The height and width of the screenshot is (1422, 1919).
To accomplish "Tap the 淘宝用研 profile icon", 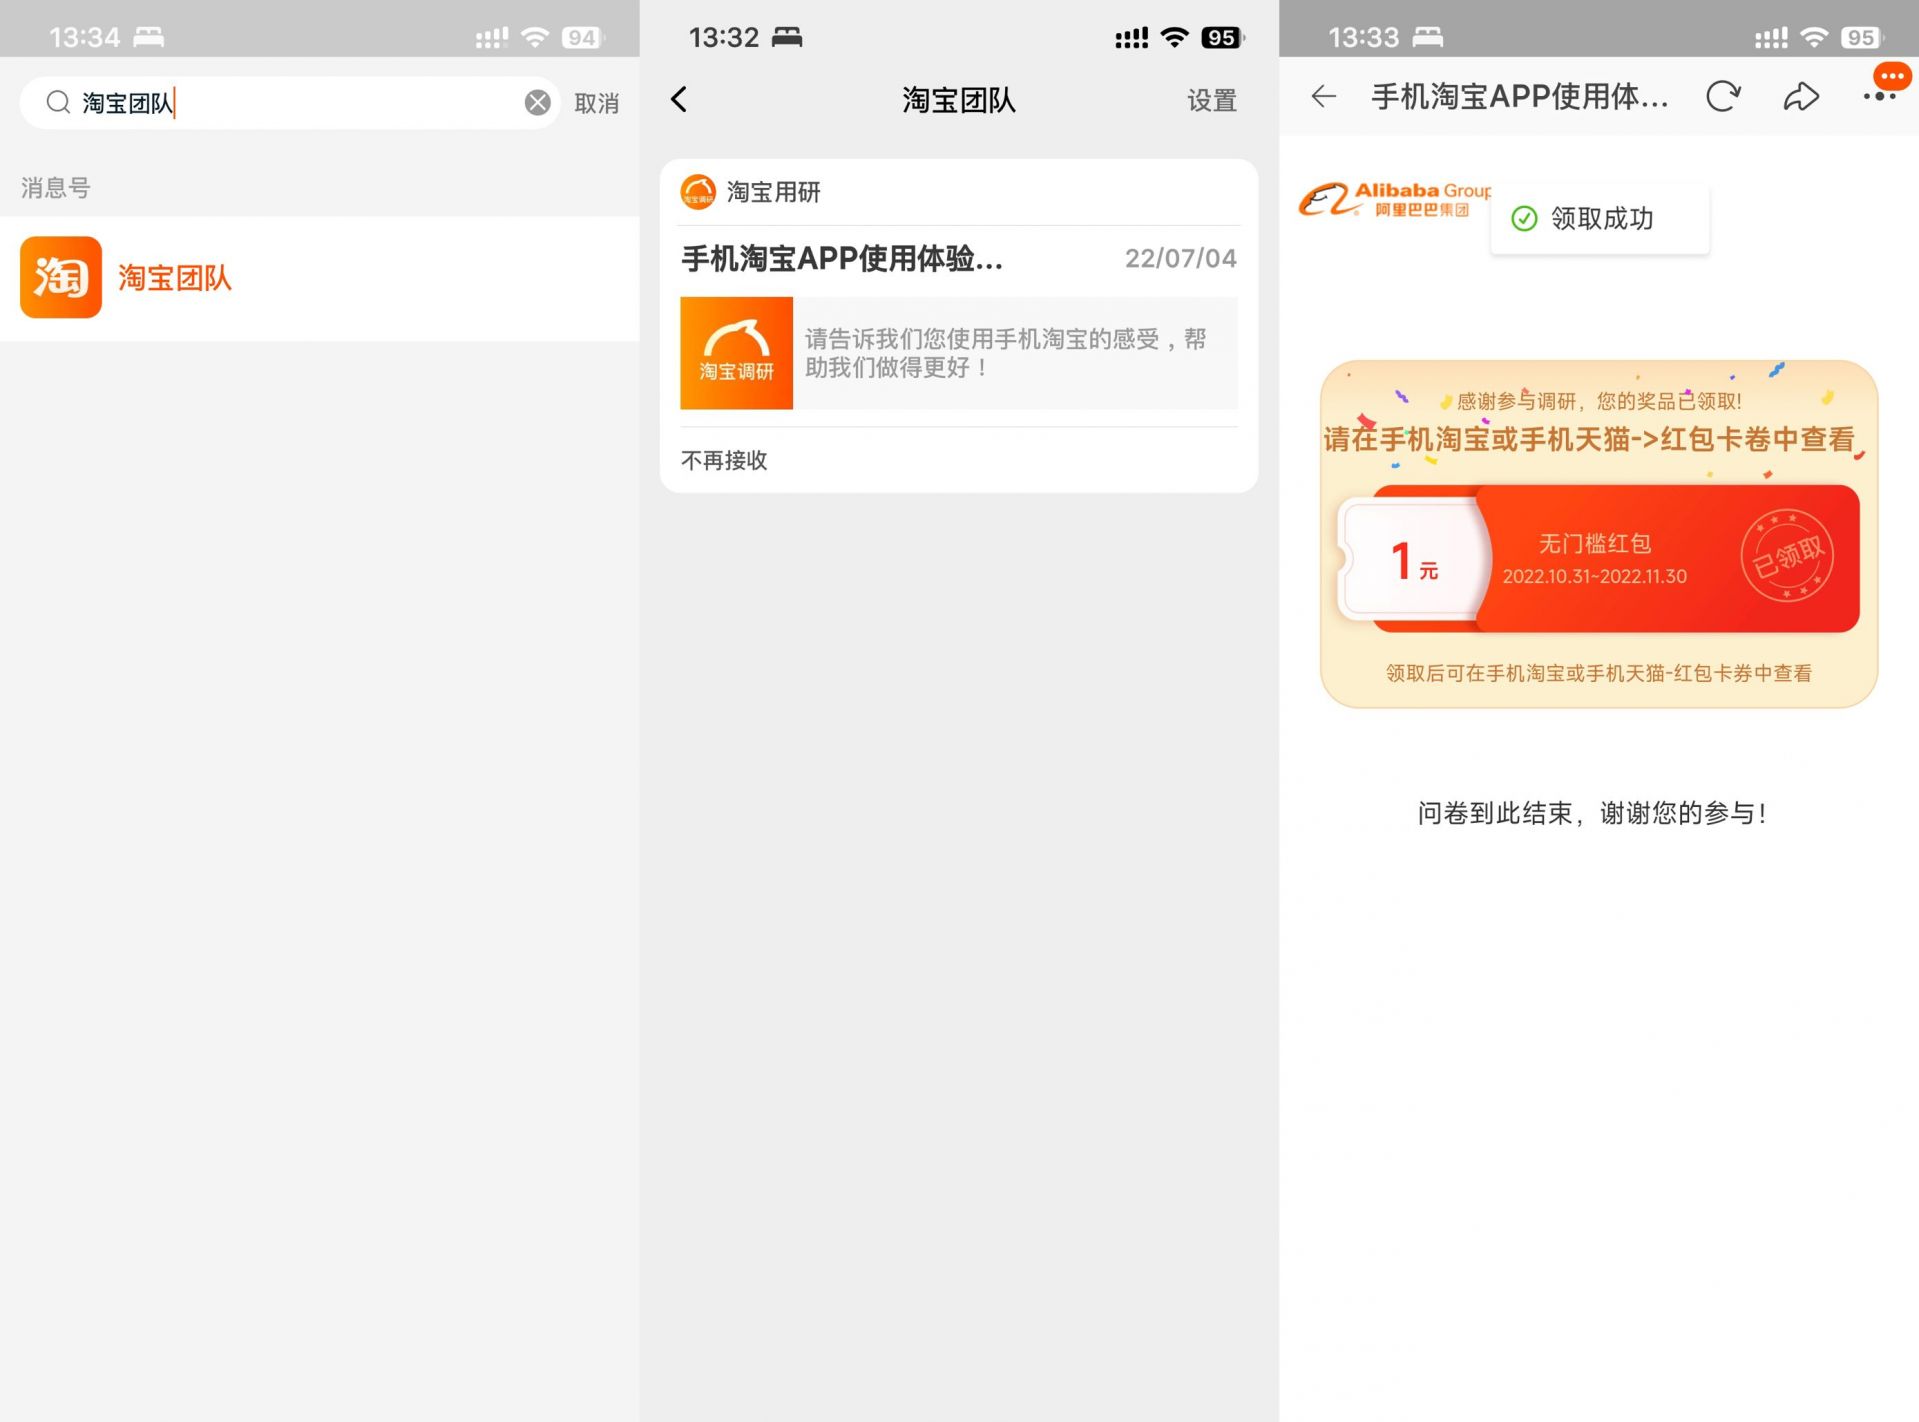I will 698,192.
